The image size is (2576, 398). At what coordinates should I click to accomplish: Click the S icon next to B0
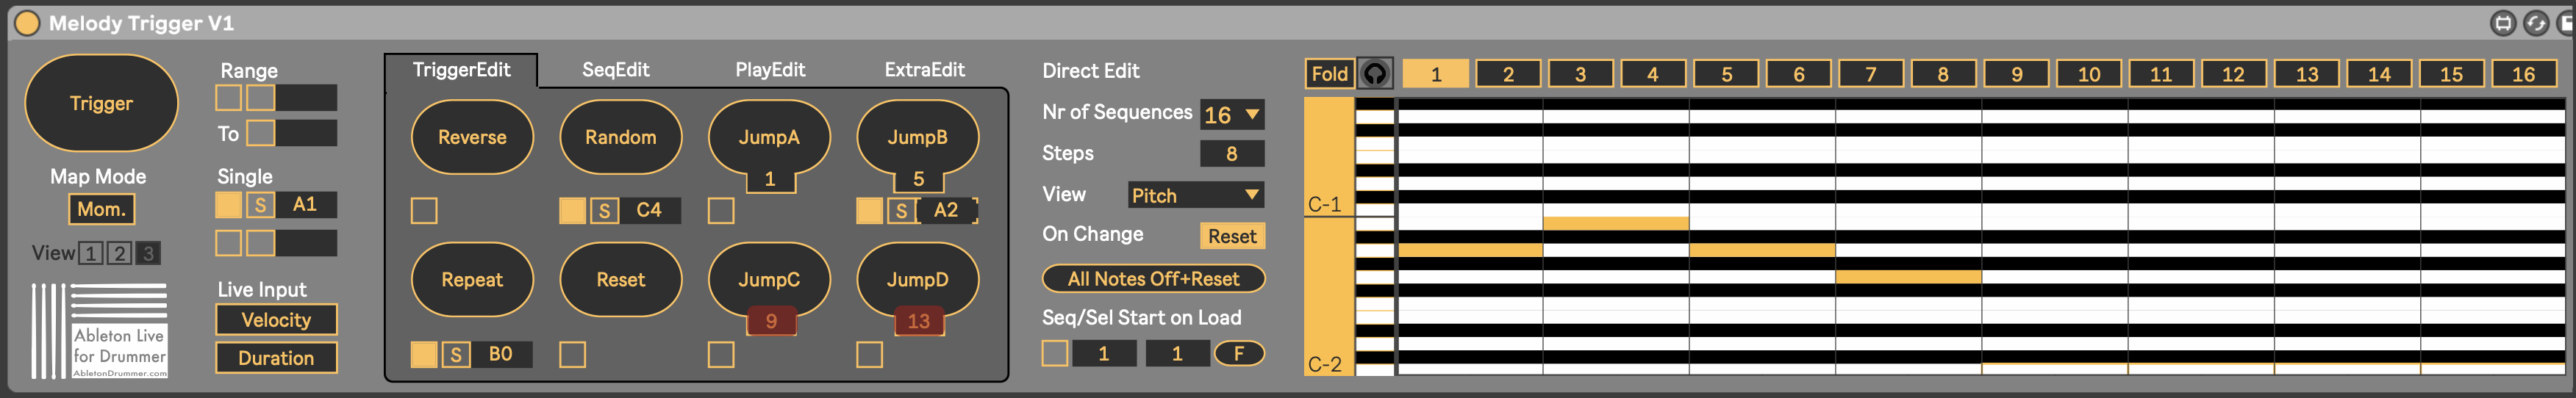pyautogui.click(x=456, y=354)
